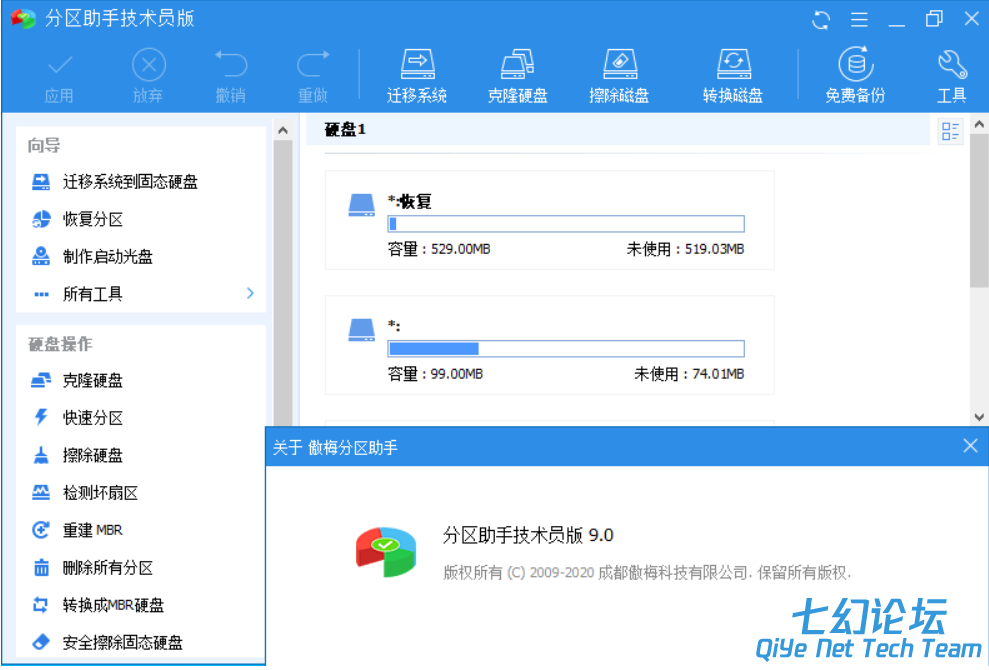This screenshot has width=989, height=670.
Task: Toggle the disk list view mode icon
Action: pyautogui.click(x=950, y=131)
